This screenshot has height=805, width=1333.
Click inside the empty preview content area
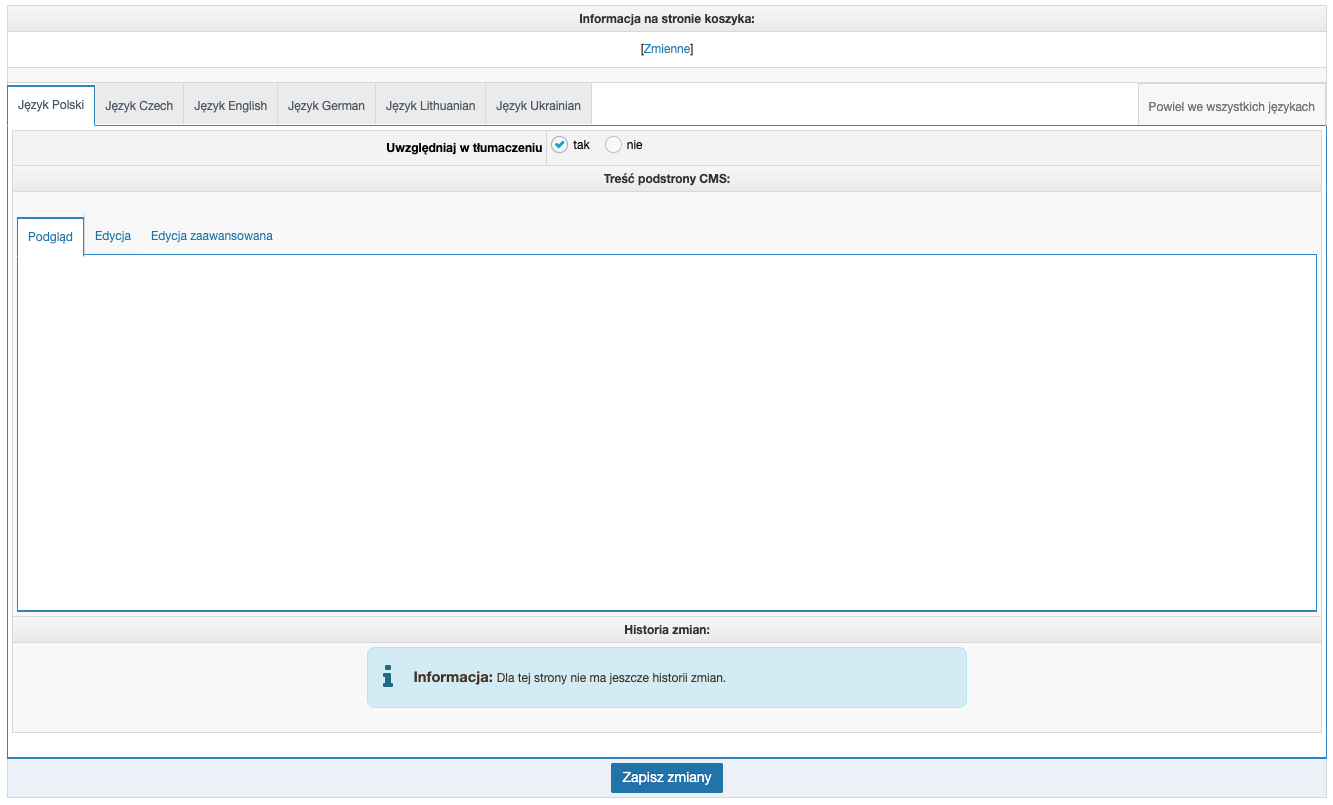666,432
